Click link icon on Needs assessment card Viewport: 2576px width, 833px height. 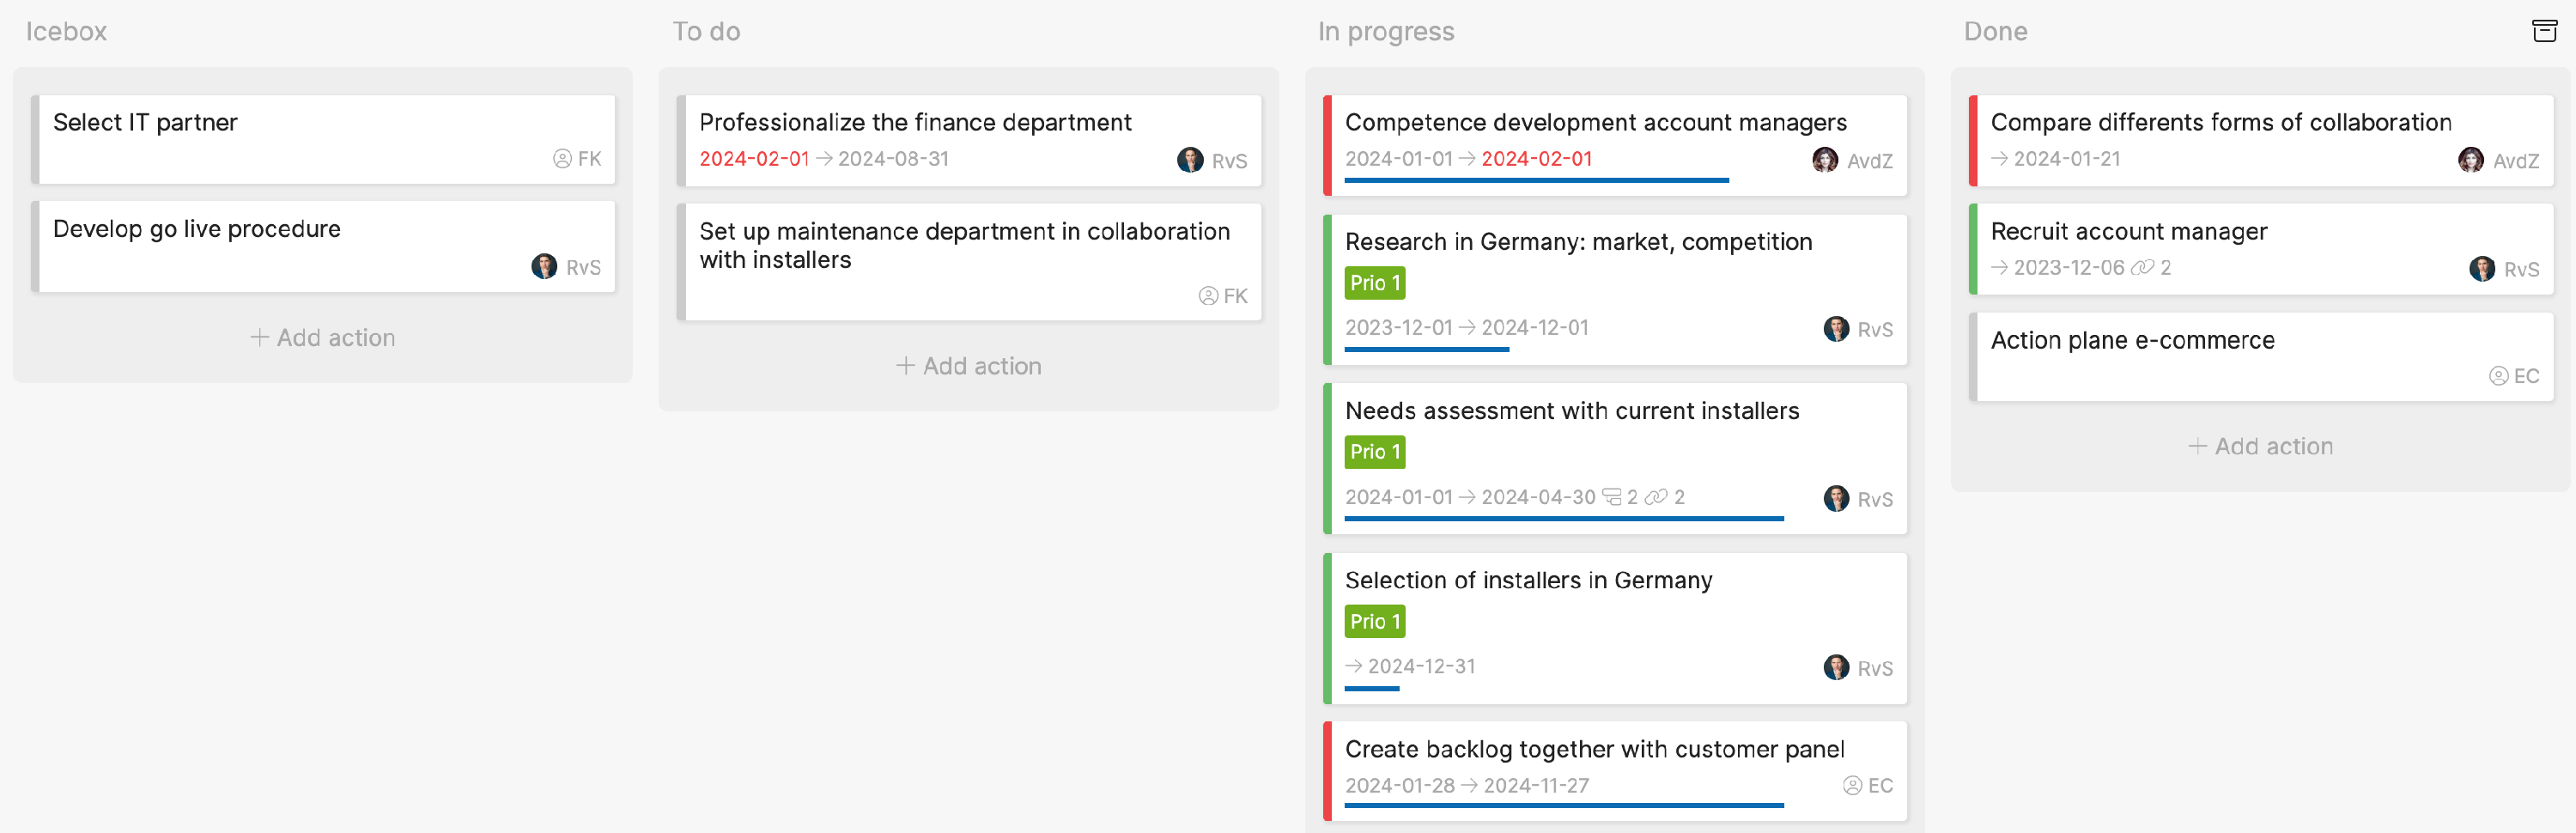[x=1657, y=497]
